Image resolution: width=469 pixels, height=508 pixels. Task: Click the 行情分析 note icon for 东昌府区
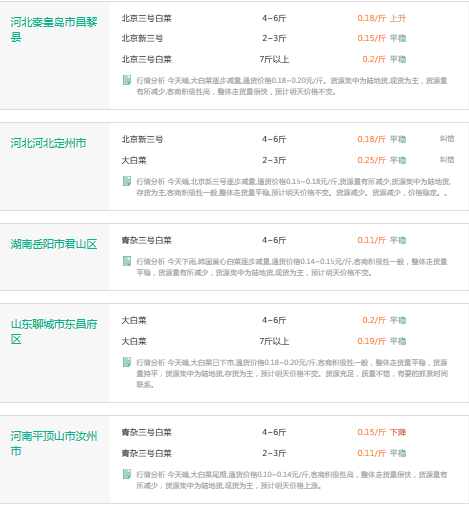pyautogui.click(x=127, y=362)
